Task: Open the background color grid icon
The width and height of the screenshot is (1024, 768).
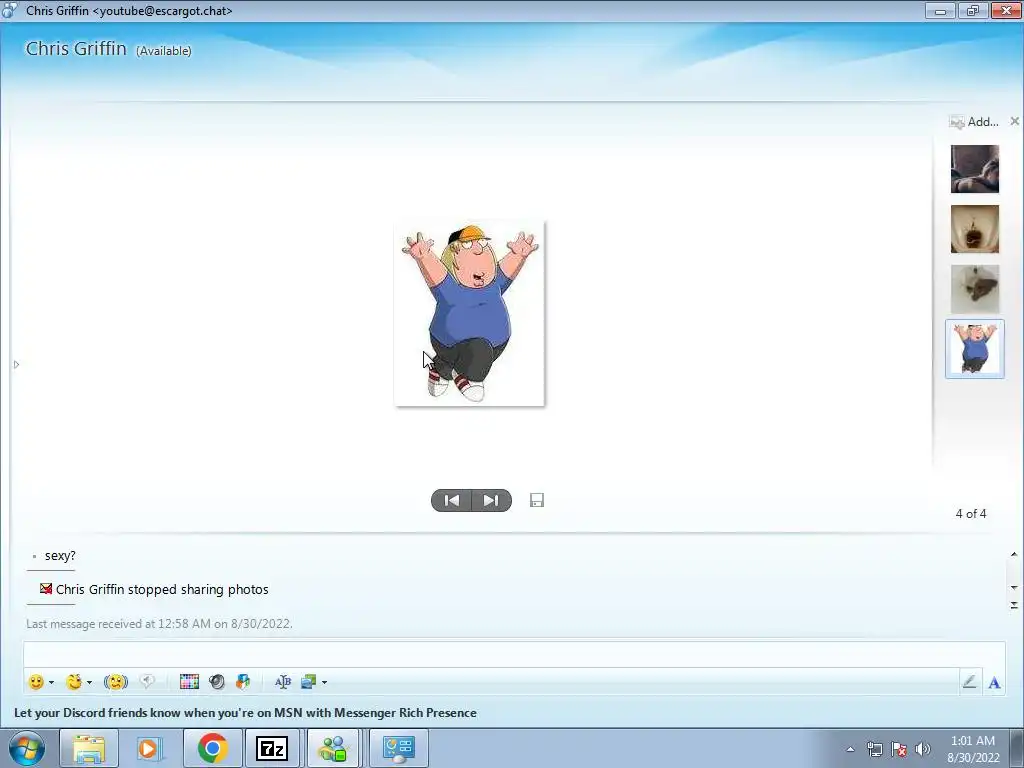Action: [x=189, y=682]
